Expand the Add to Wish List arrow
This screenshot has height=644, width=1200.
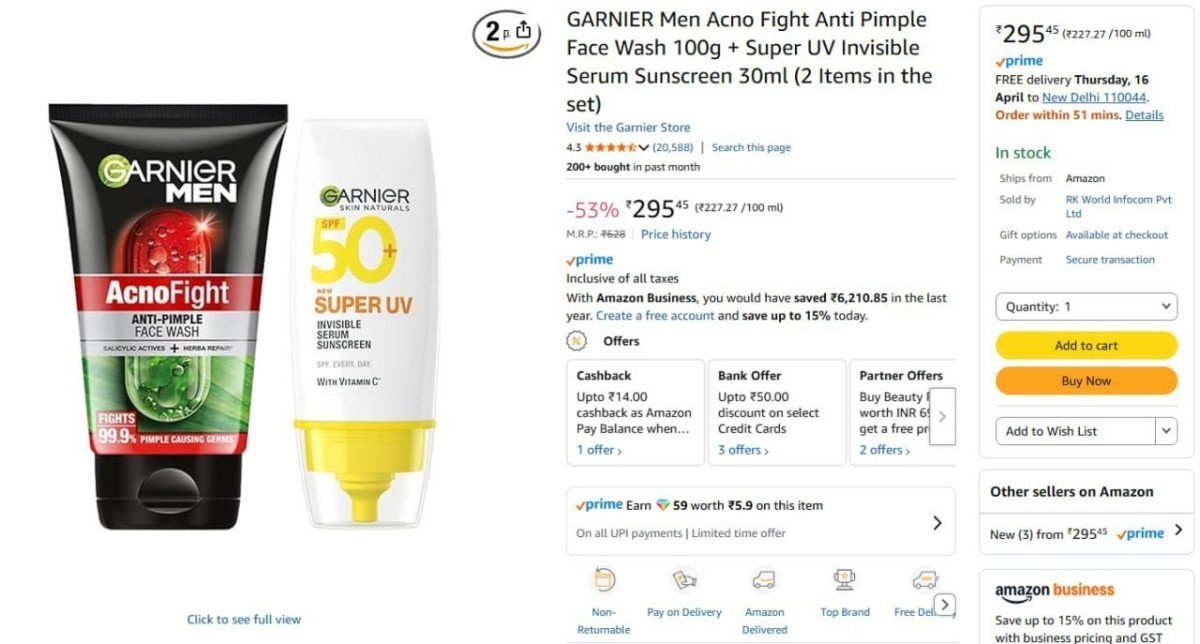(x=1166, y=431)
